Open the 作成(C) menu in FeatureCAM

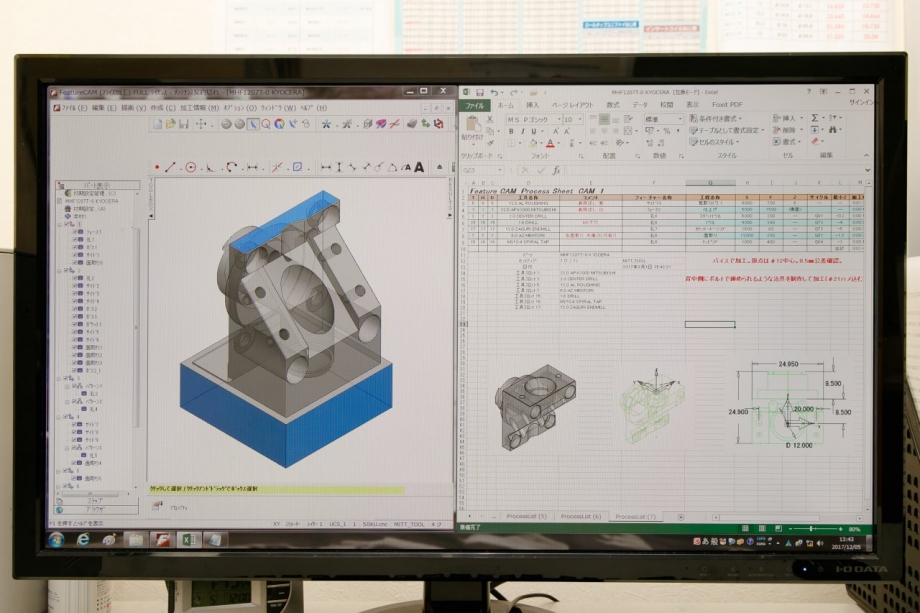coord(163,108)
